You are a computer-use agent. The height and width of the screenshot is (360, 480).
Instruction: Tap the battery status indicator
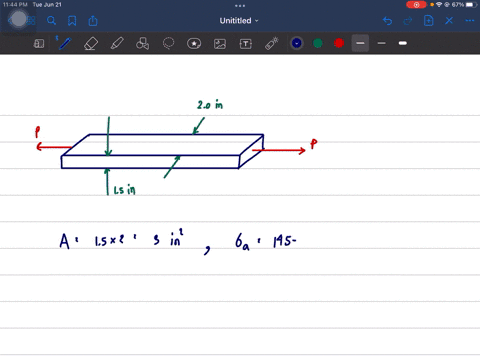pyautogui.click(x=471, y=5)
